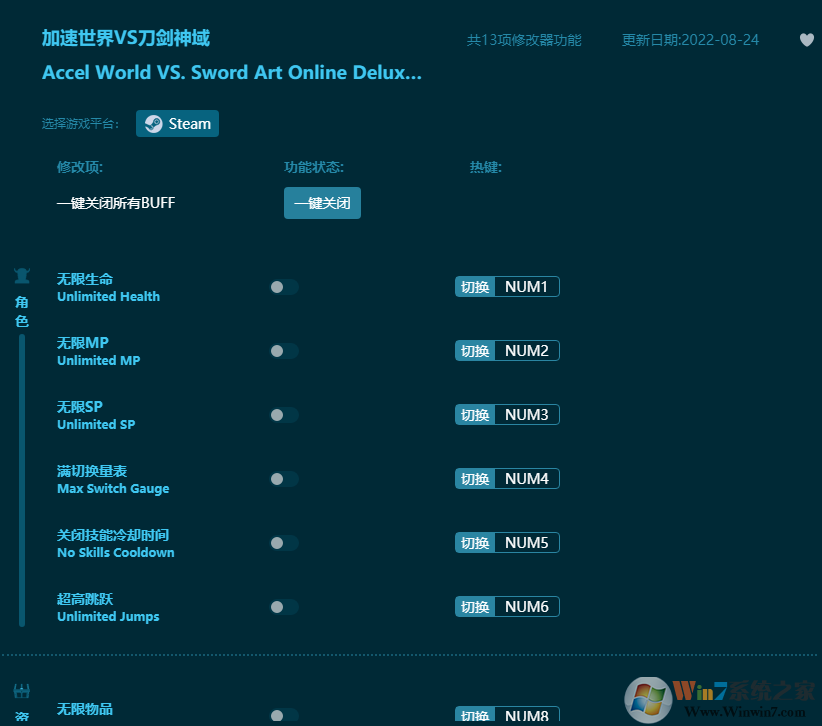The image size is (822, 726).
Task: Select the item category icon at sidebar bottom
Action: click(x=21, y=690)
